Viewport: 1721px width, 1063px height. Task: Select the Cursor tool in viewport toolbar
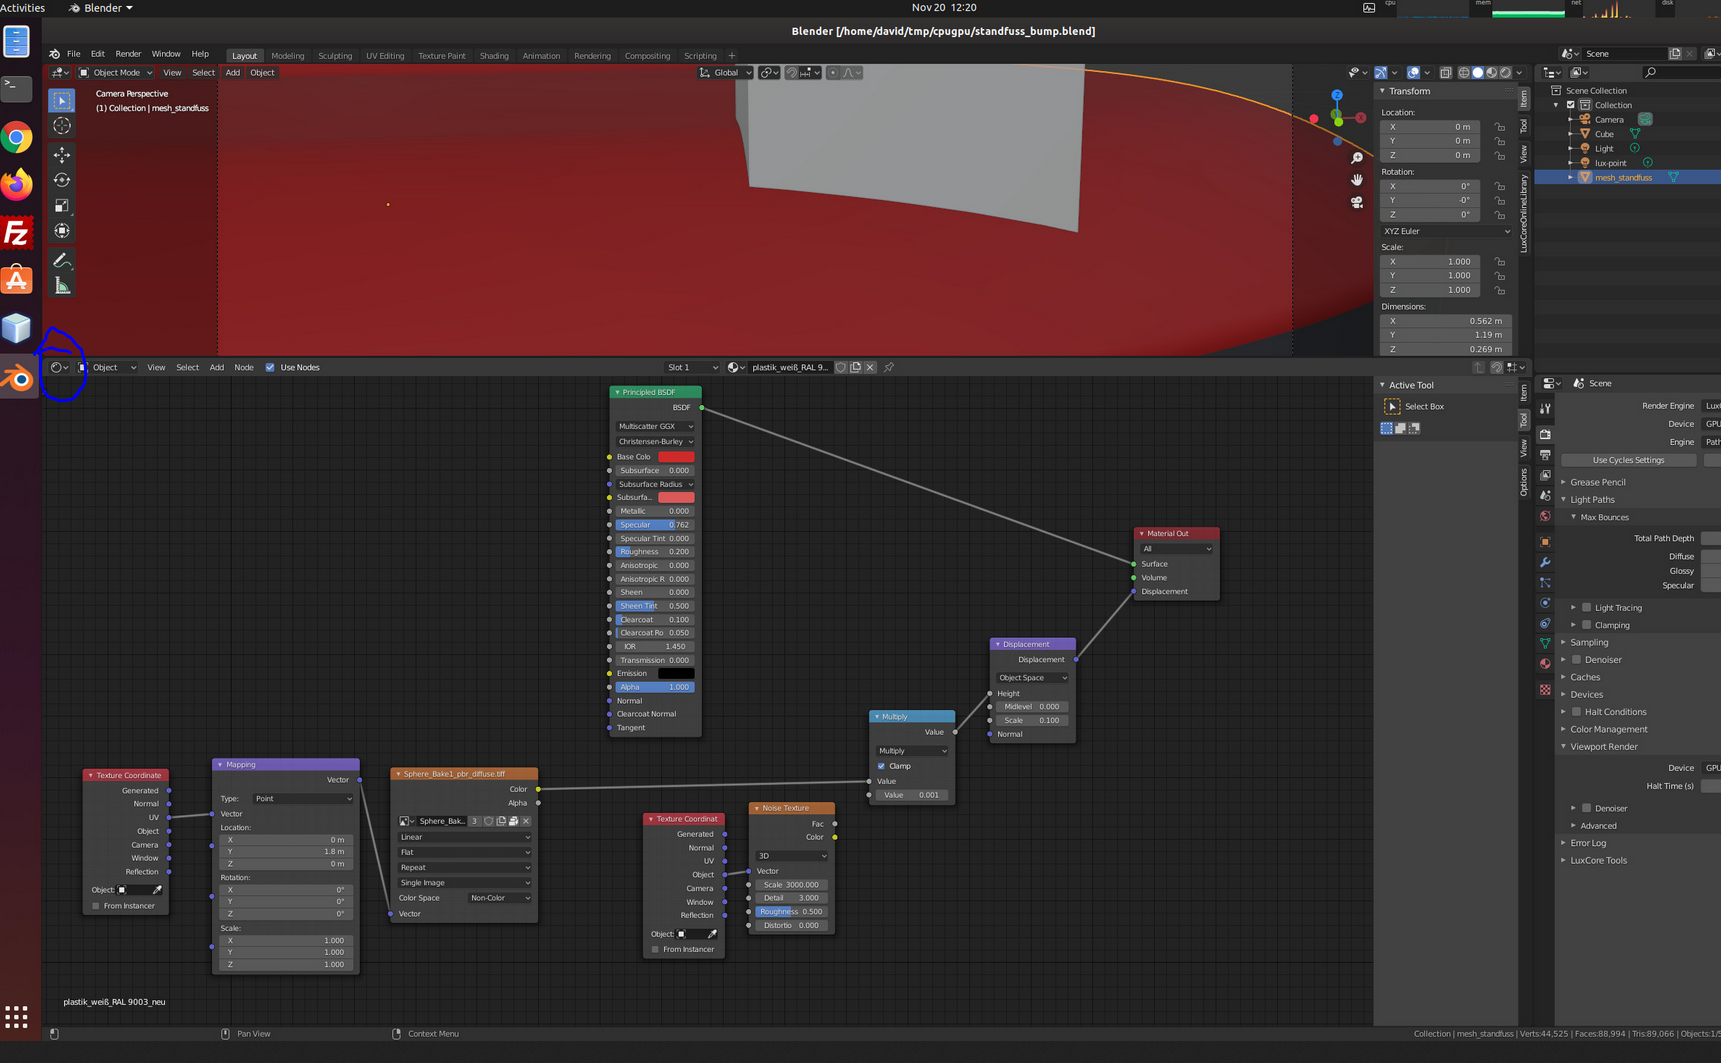click(x=62, y=126)
